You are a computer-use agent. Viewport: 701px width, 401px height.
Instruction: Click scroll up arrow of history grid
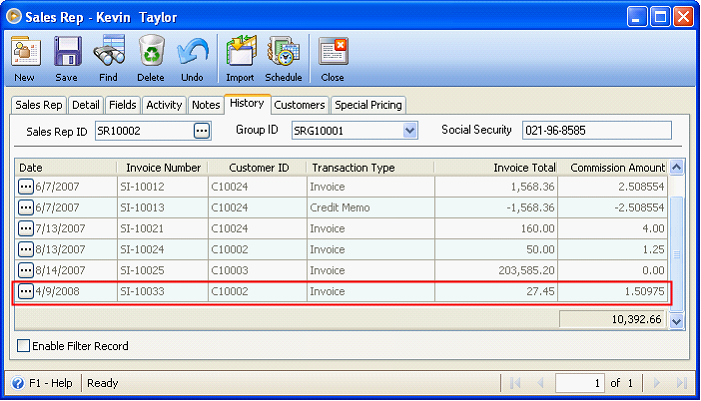(676, 168)
